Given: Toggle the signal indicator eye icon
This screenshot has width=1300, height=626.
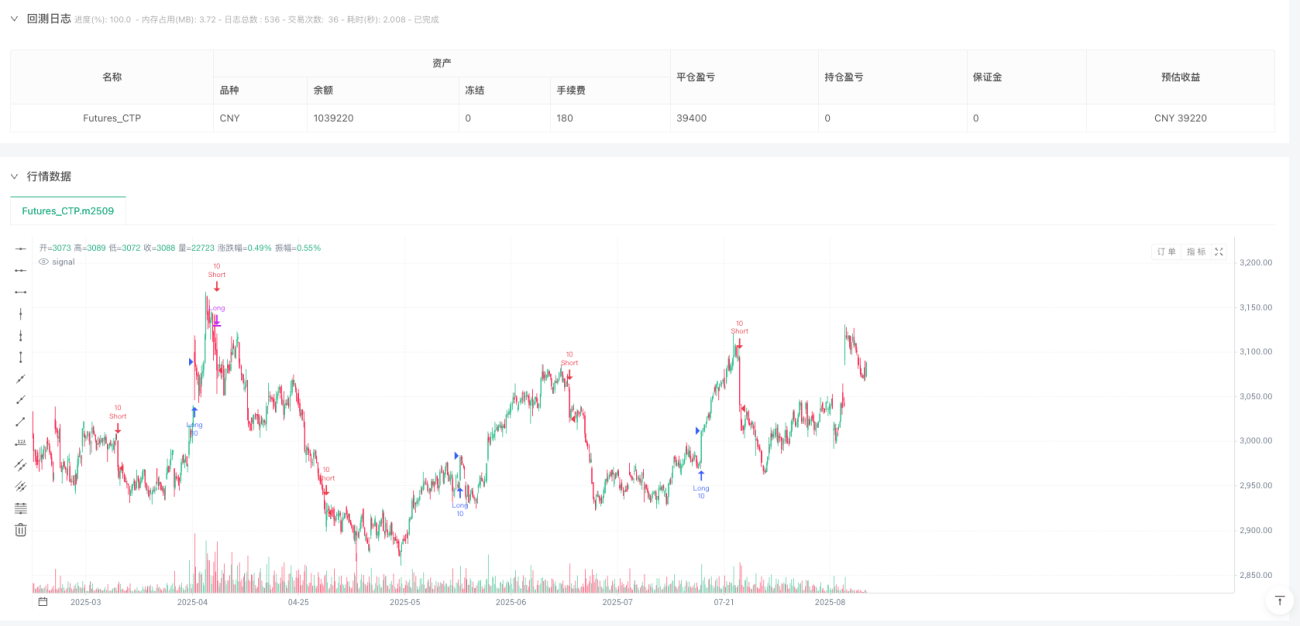Looking at the screenshot, I should tap(43, 262).
